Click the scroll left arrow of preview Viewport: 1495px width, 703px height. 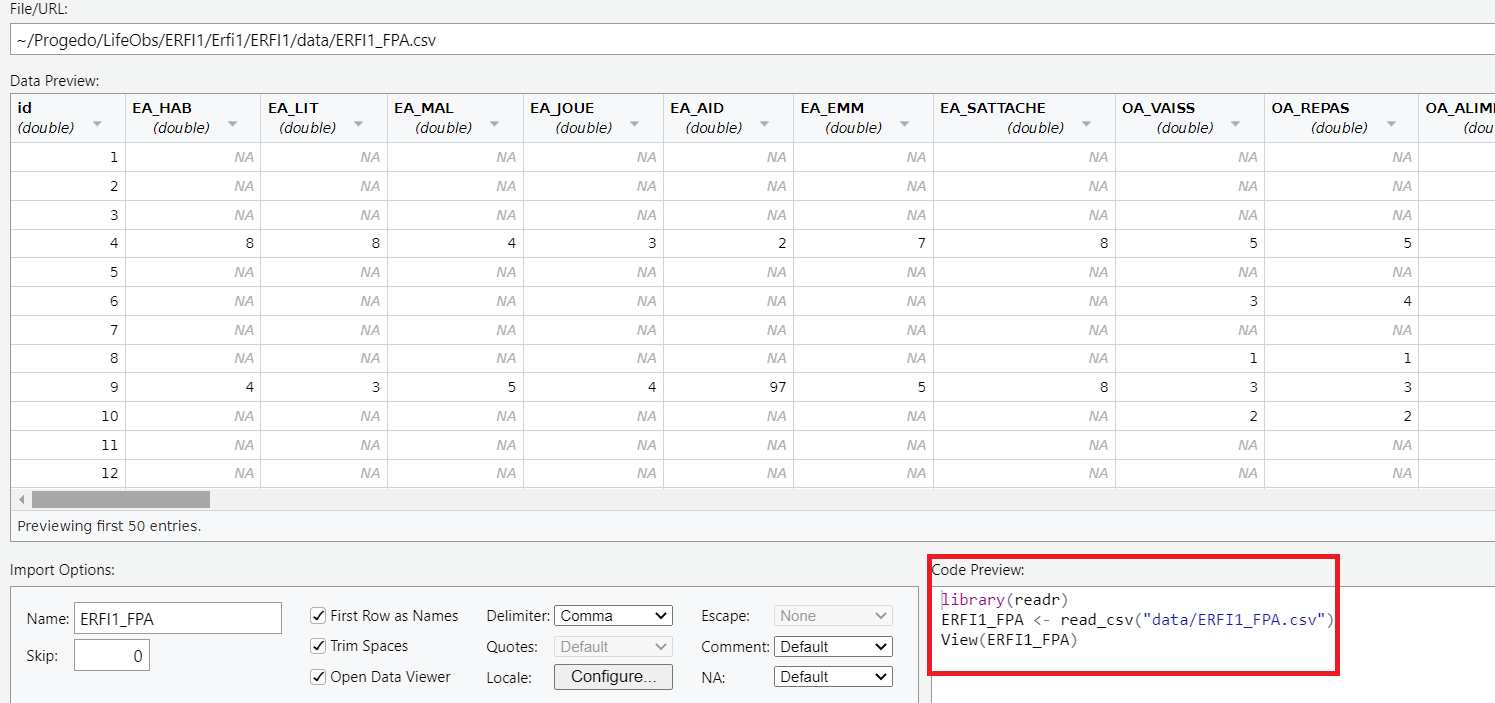[20, 499]
